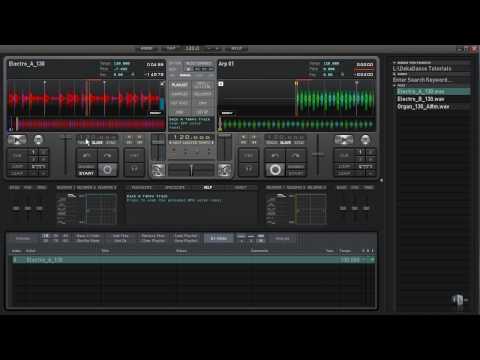
Task: Click the Deckadance Tutorials folder path
Action: (x=431, y=68)
